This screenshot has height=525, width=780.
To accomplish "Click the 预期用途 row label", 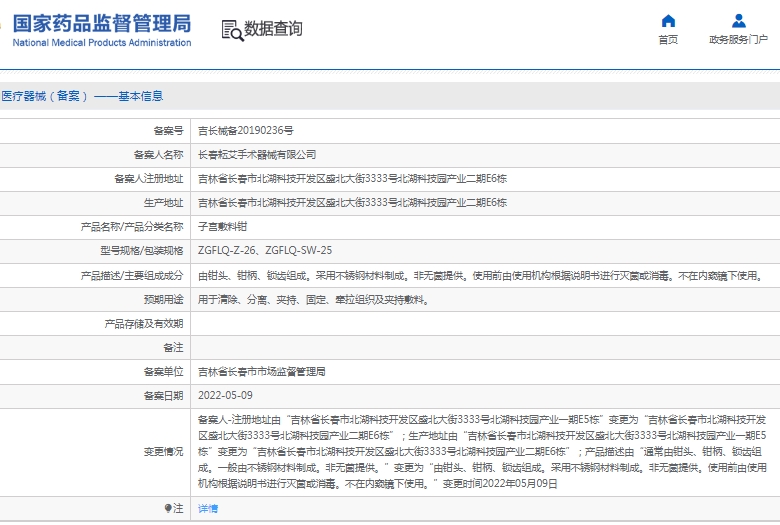I will tap(163, 300).
